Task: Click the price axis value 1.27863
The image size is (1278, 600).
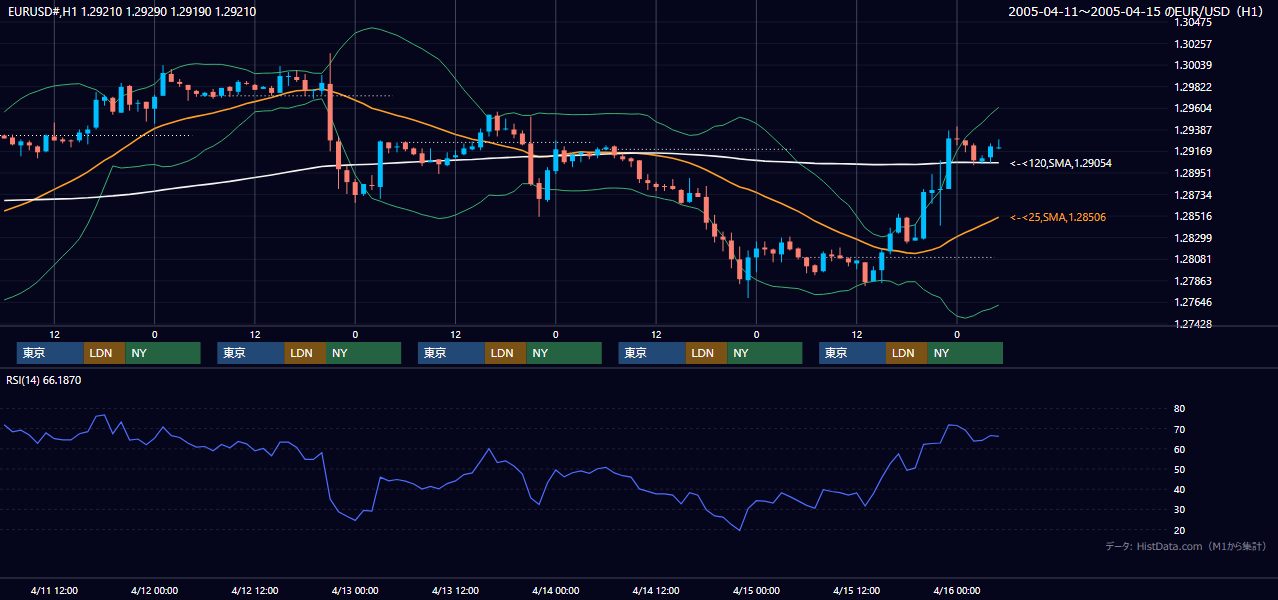Action: pyautogui.click(x=1193, y=281)
